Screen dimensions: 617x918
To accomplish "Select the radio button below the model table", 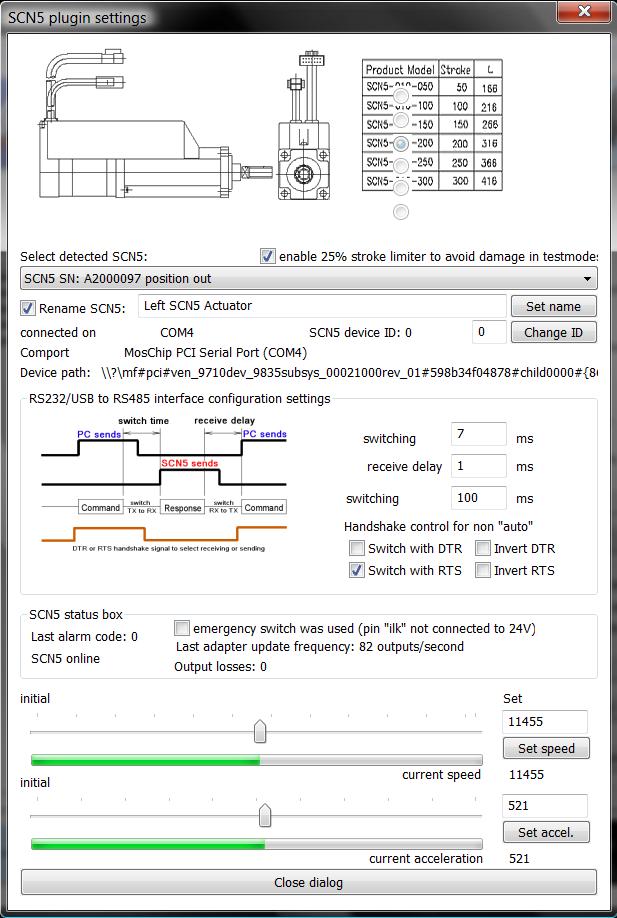I will click(x=400, y=211).
